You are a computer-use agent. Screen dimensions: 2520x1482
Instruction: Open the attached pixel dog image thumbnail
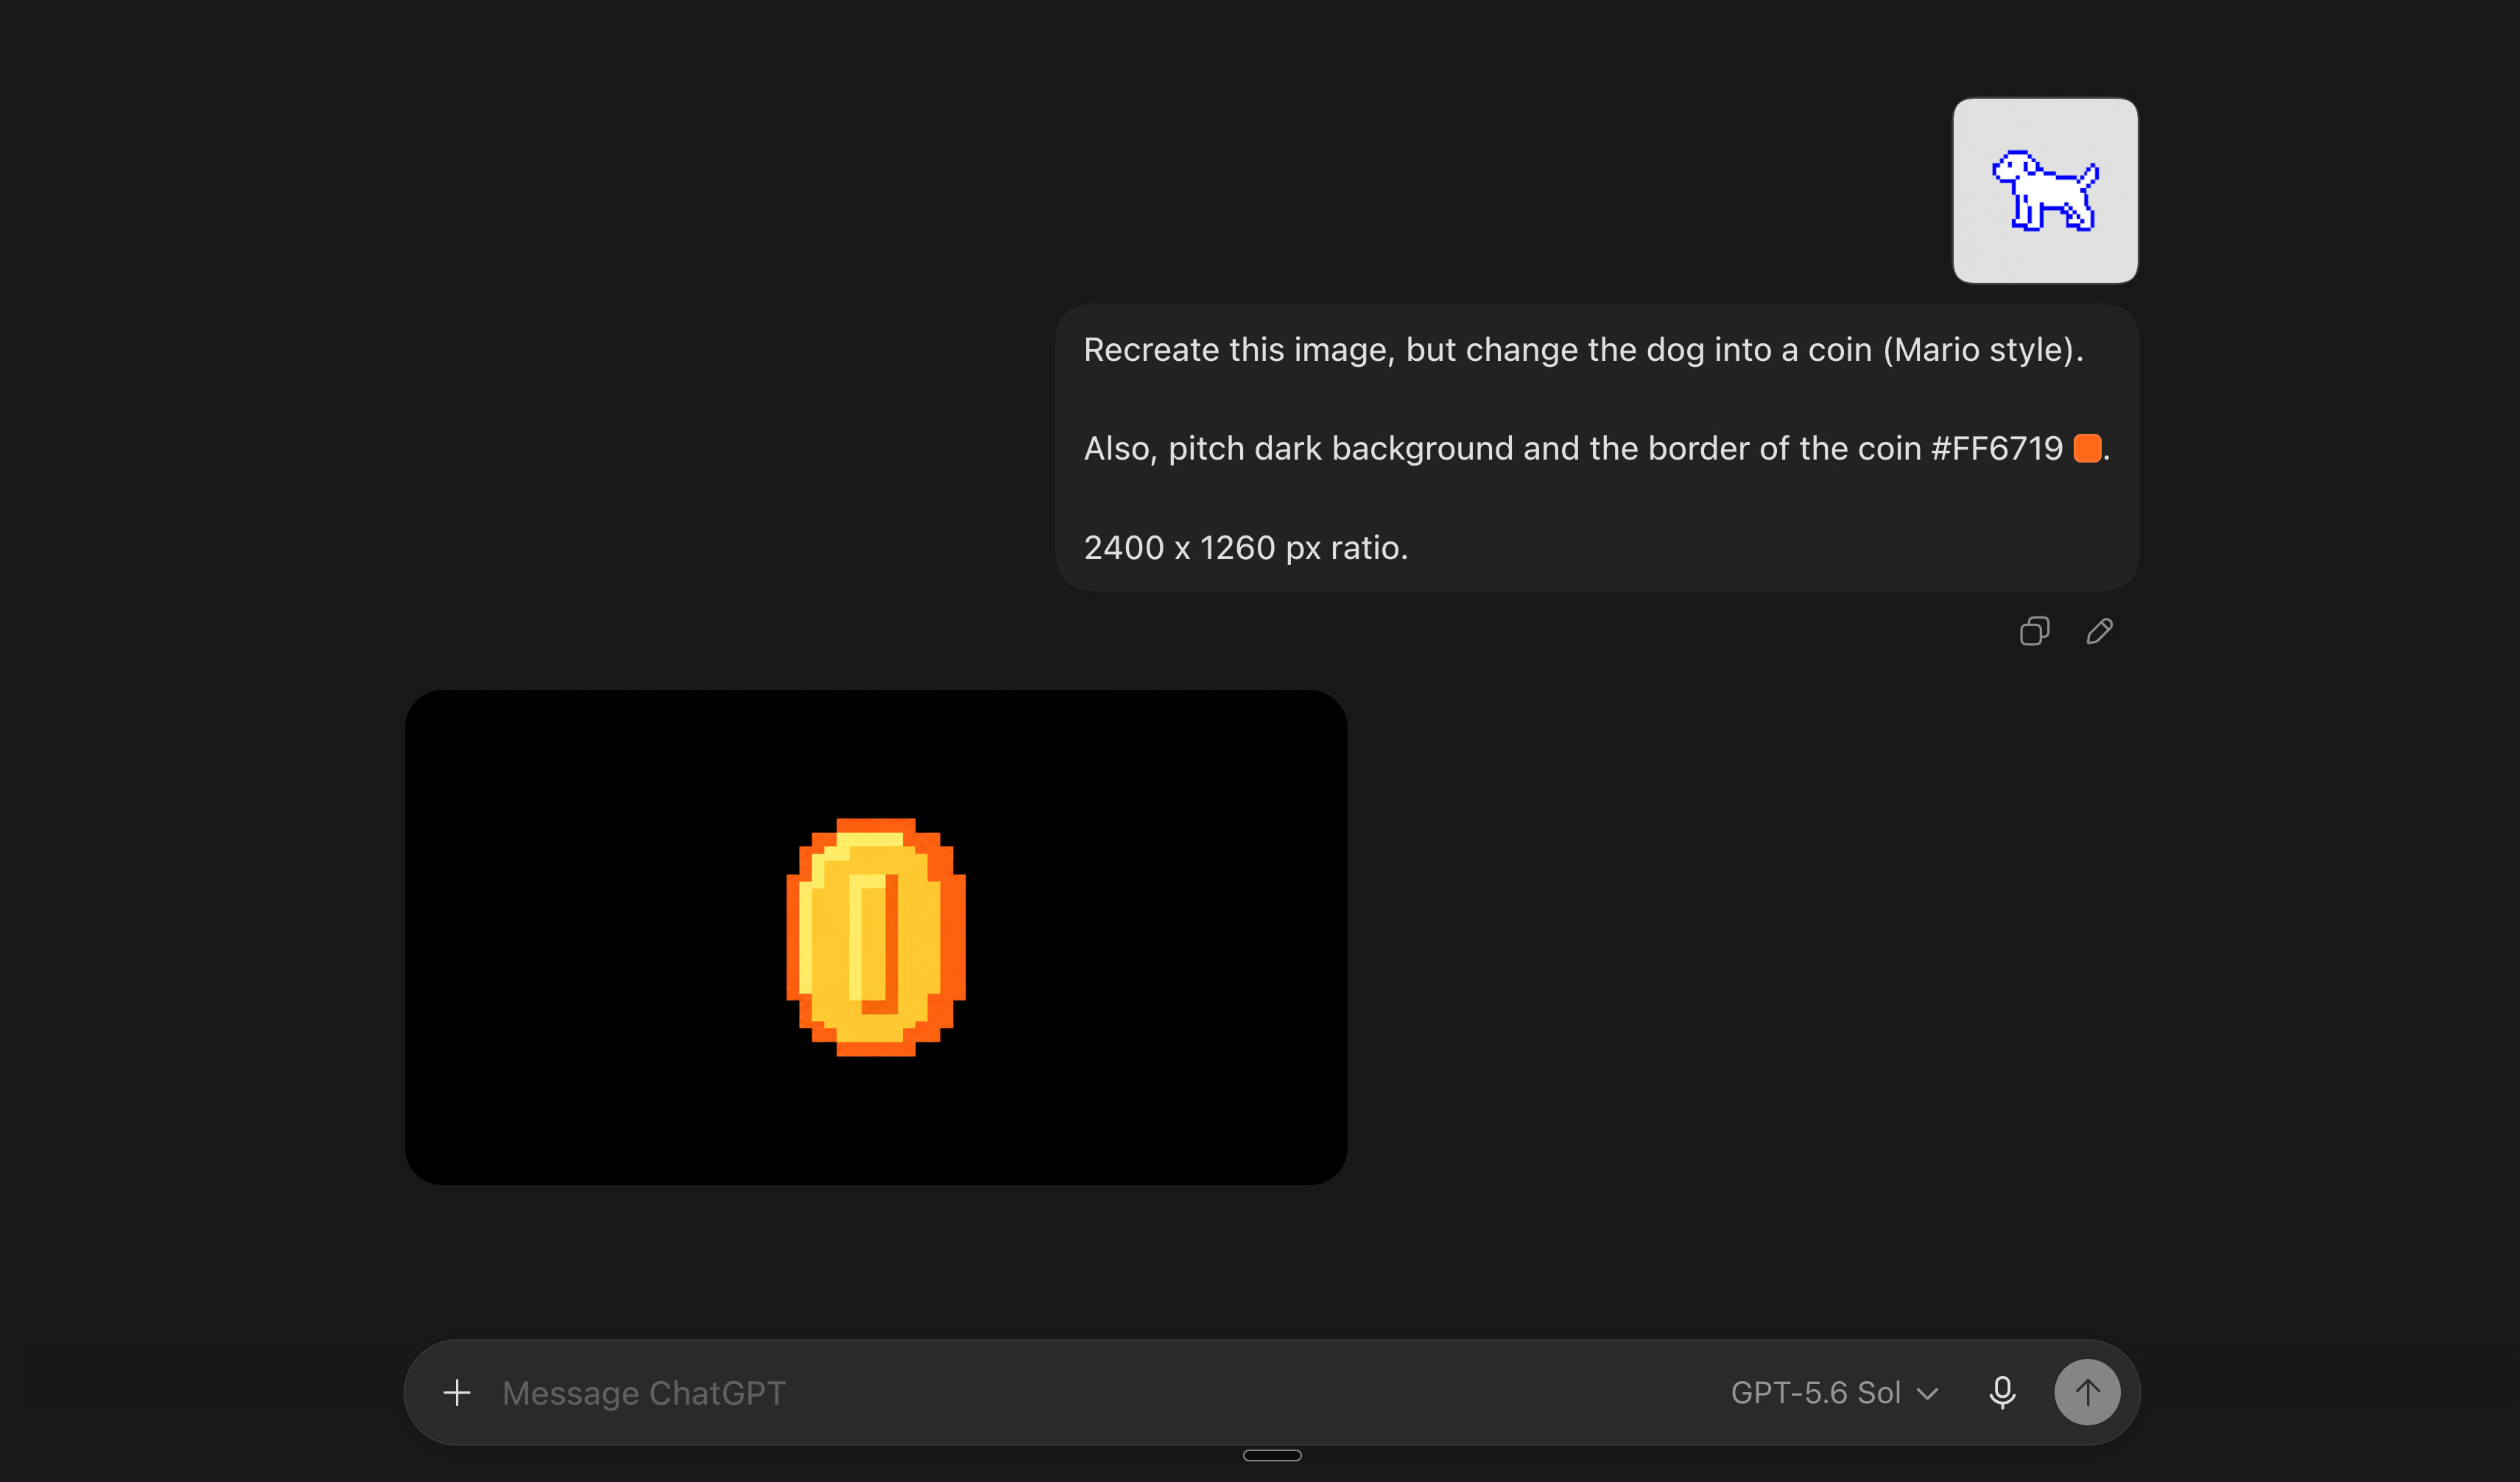[x=2045, y=190]
